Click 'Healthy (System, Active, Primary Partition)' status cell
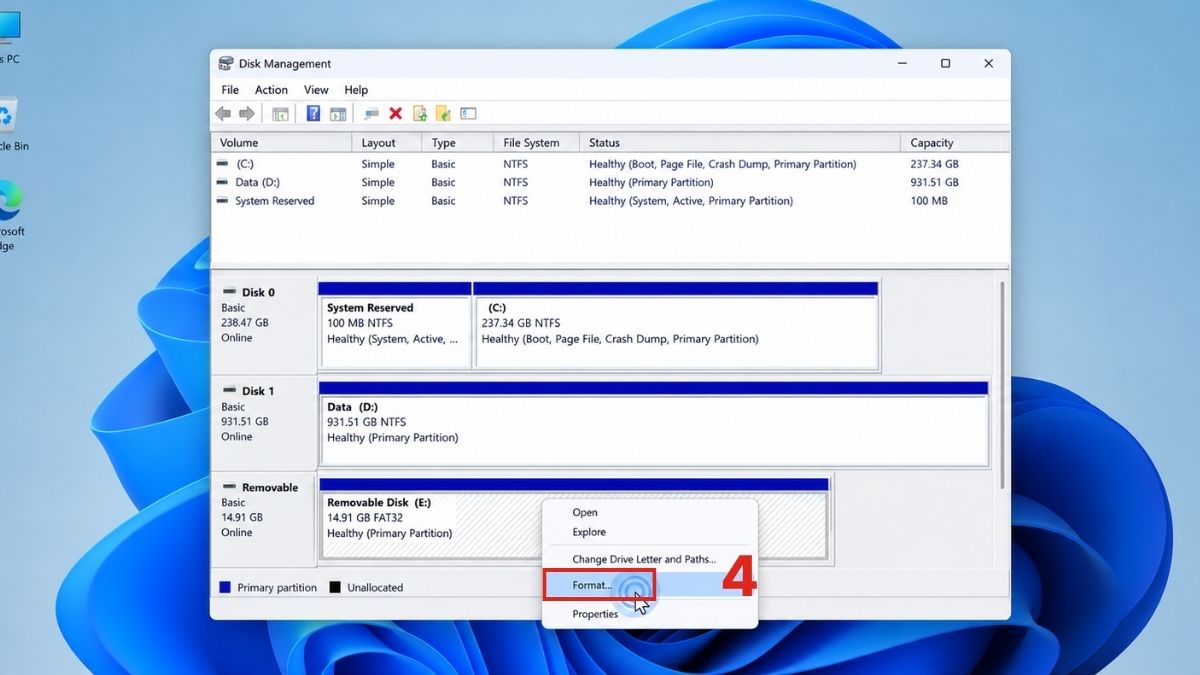The image size is (1200, 675). (691, 201)
